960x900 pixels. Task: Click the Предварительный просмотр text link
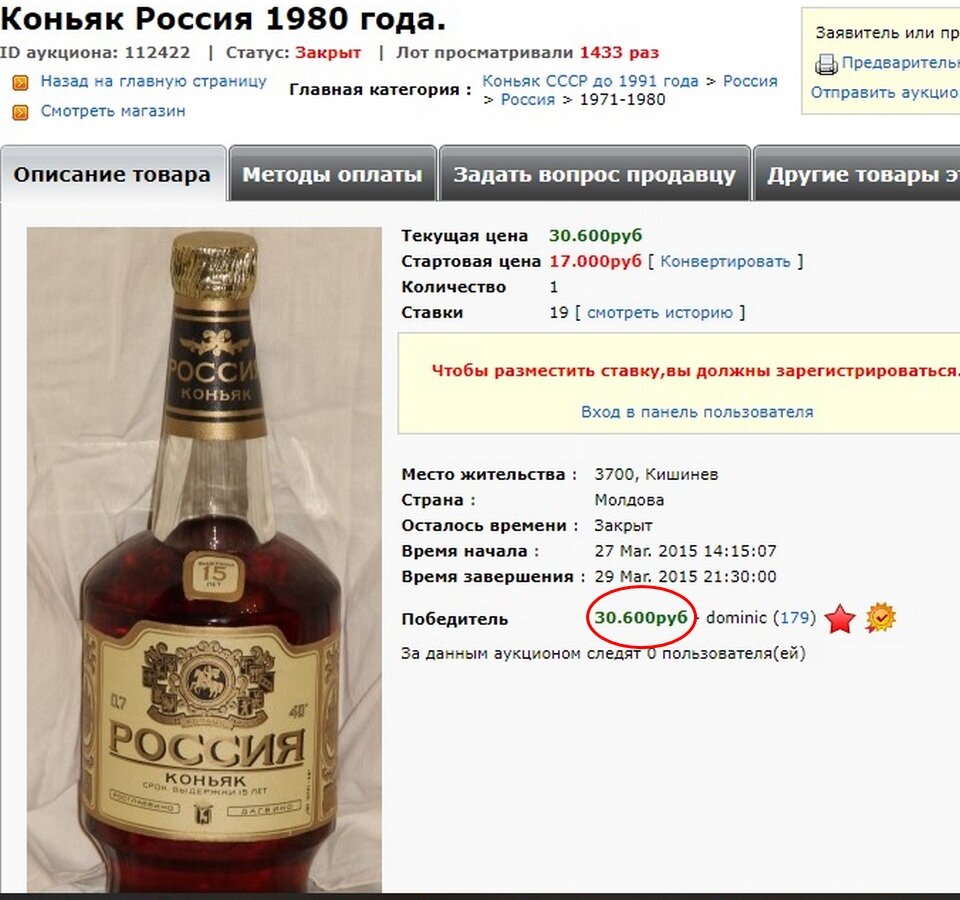[x=901, y=62]
